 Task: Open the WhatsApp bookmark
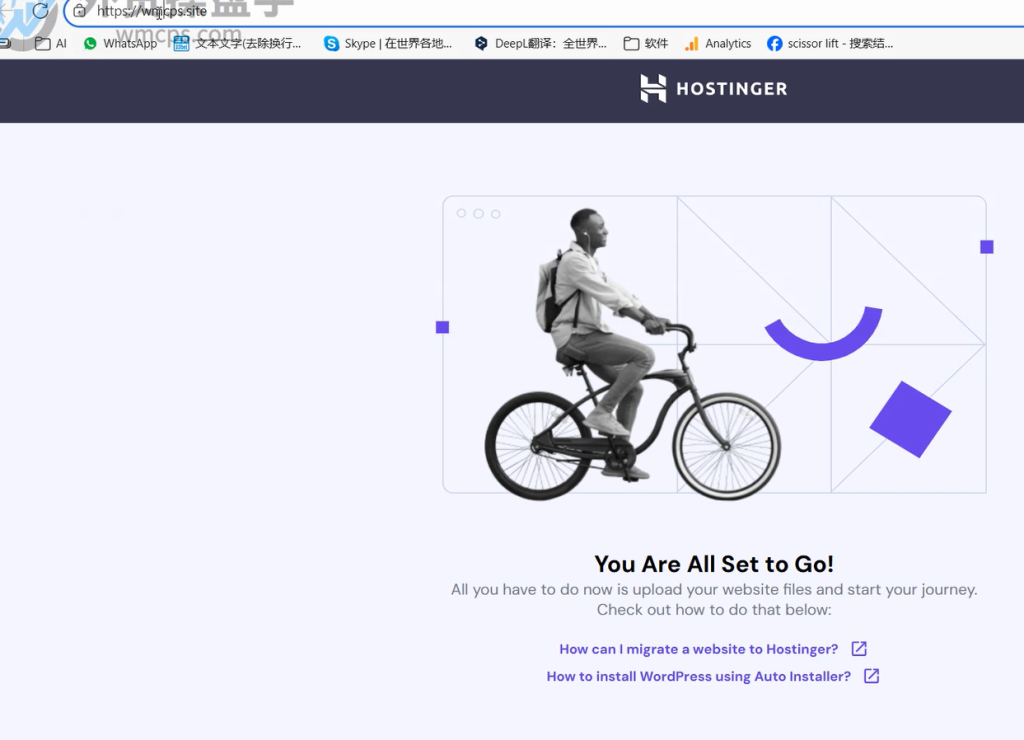(120, 43)
